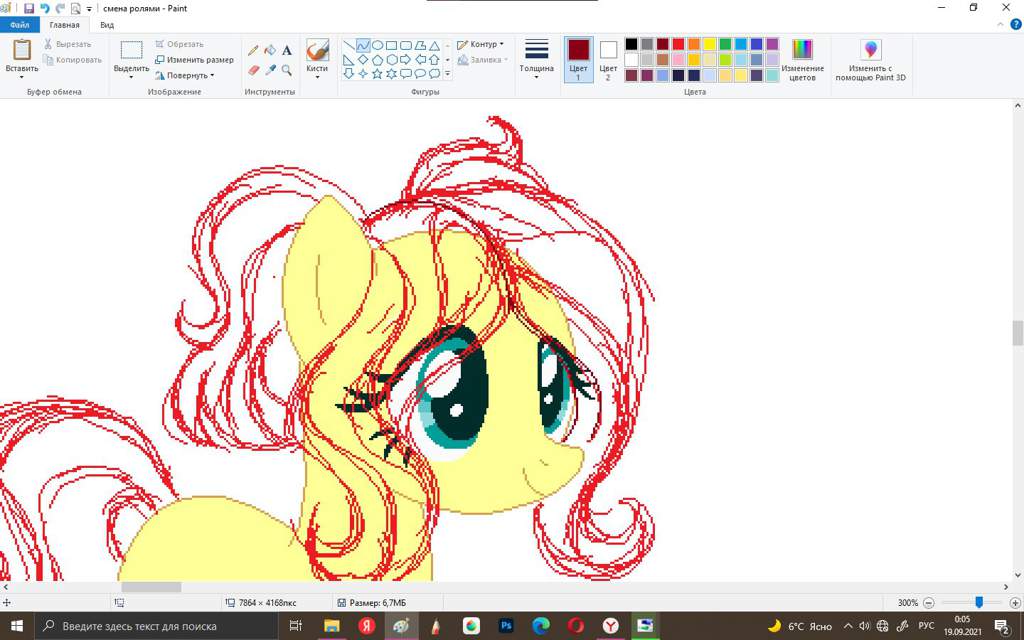Click the zoom out minus button

[929, 603]
